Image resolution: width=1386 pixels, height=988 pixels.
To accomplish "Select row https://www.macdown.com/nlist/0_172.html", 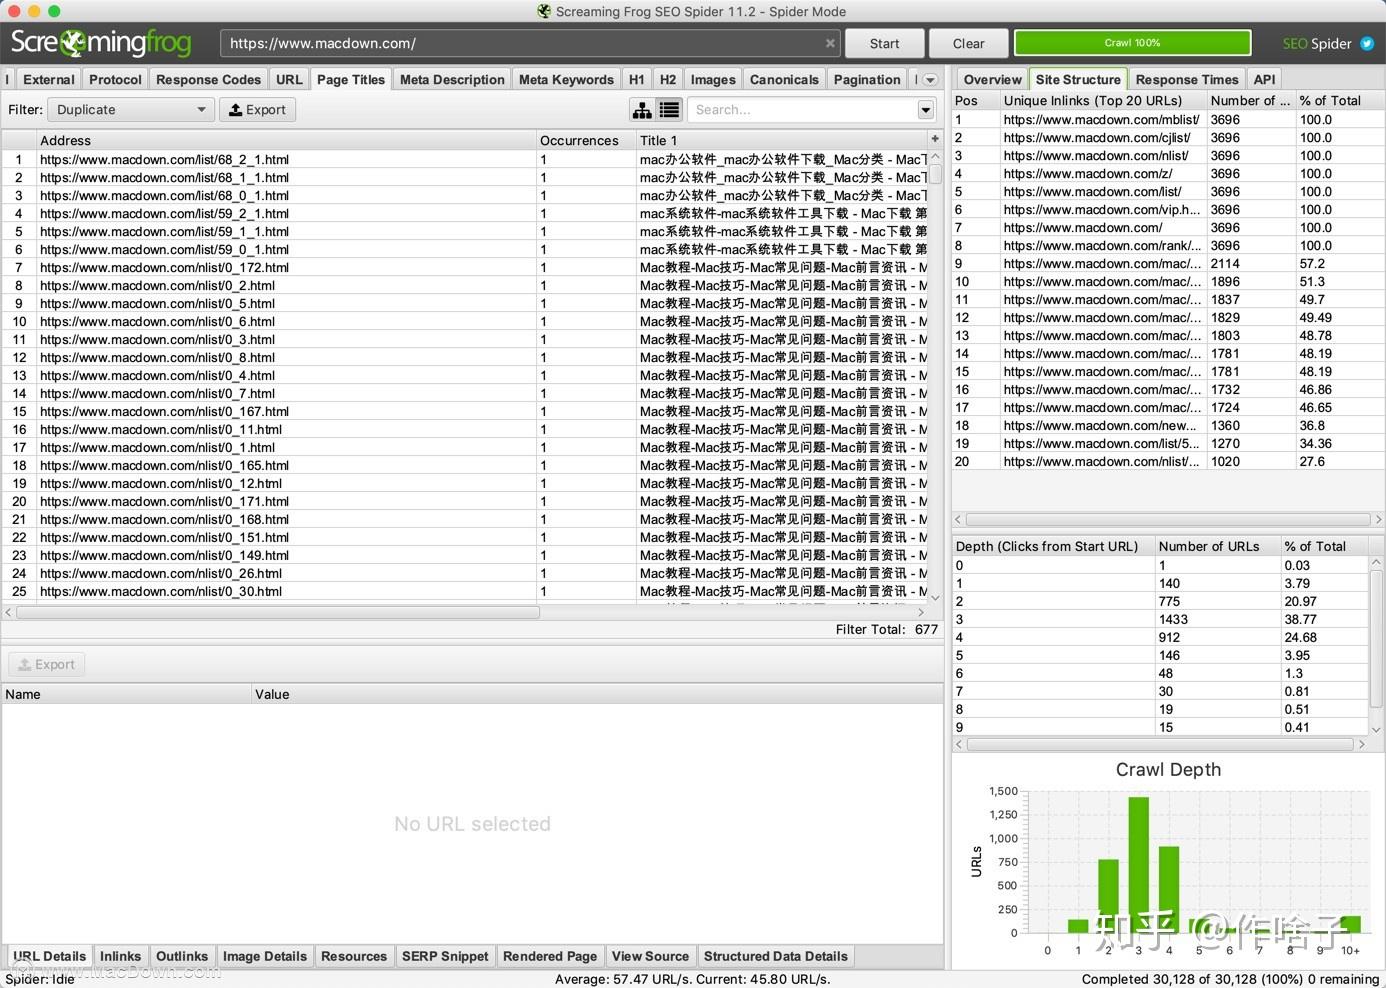I will coord(465,267).
